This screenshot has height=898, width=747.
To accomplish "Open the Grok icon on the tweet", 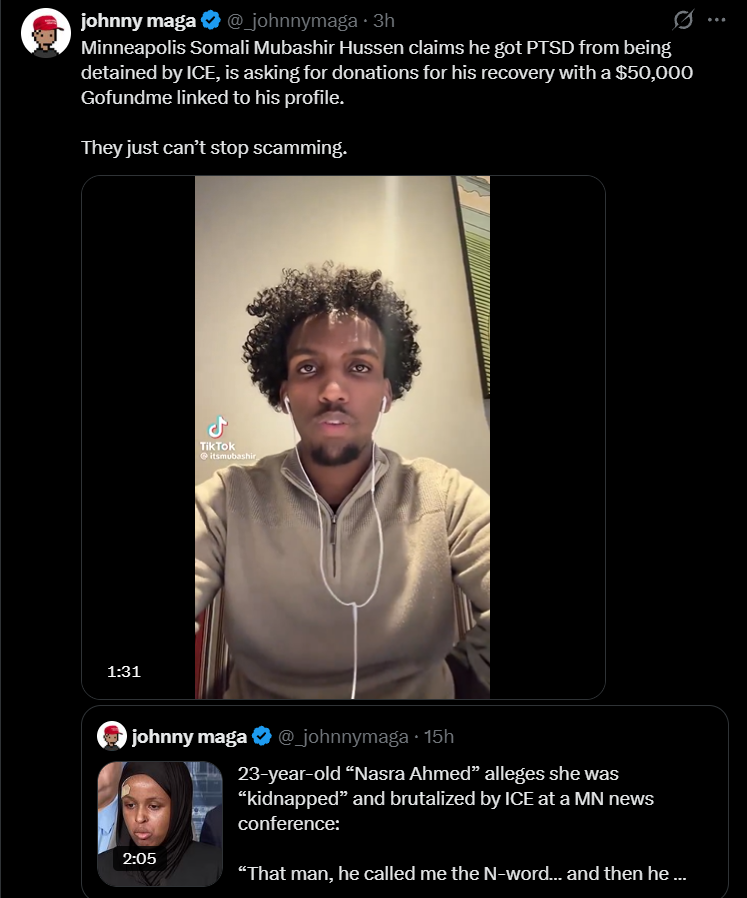I will point(683,20).
